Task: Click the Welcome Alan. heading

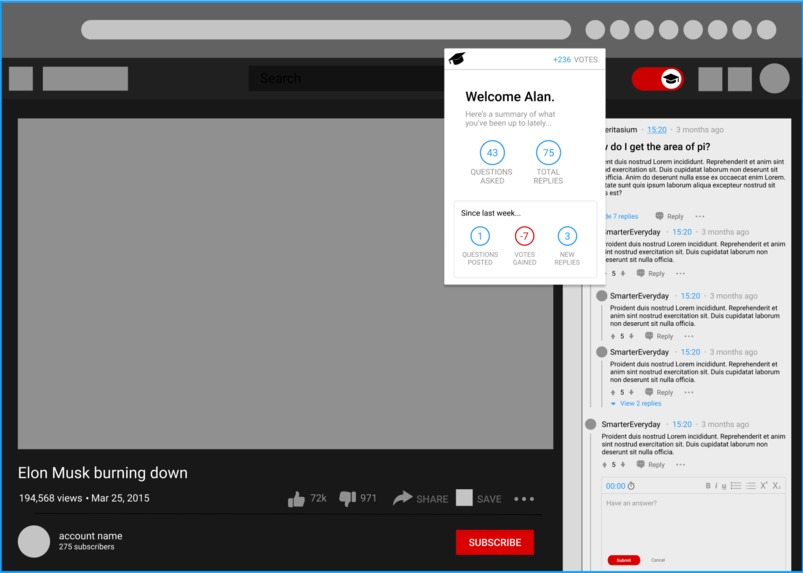Action: [x=510, y=97]
